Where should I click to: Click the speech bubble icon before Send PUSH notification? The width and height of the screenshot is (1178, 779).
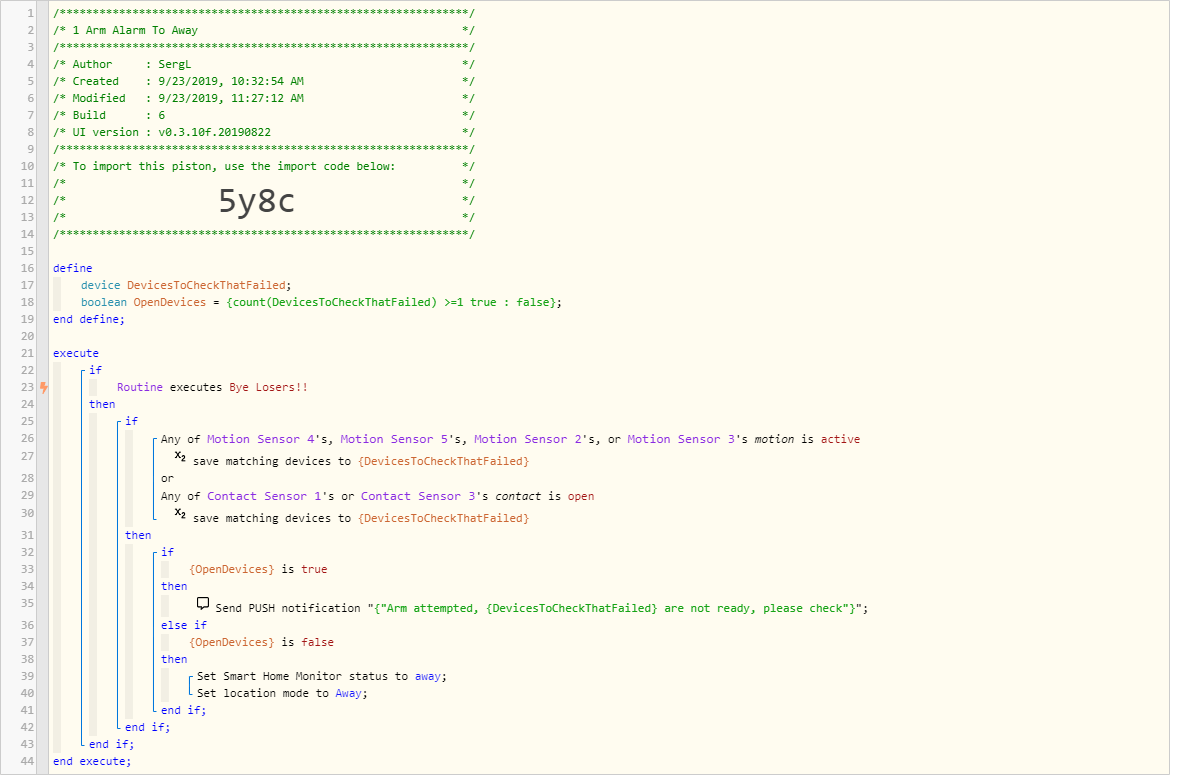click(203, 603)
